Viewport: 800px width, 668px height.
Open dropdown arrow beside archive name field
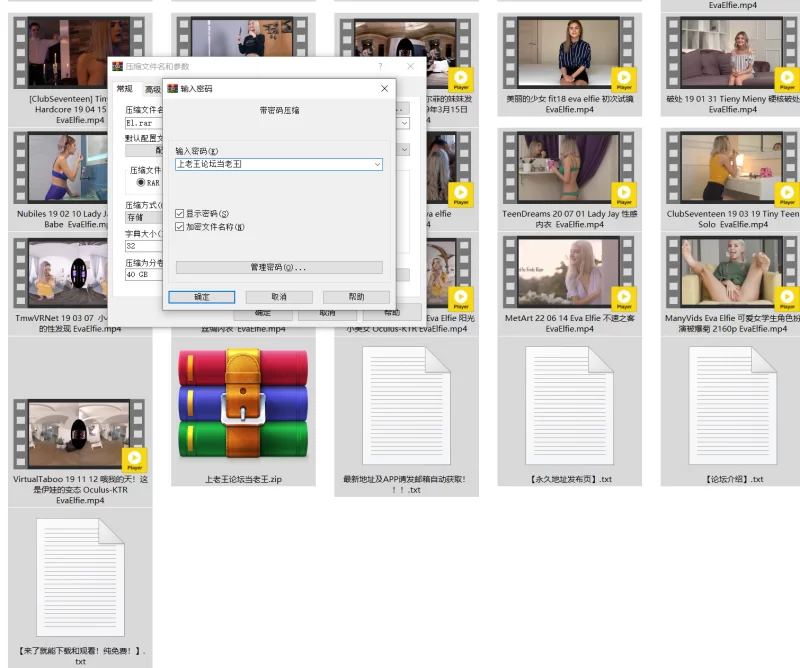[404, 123]
